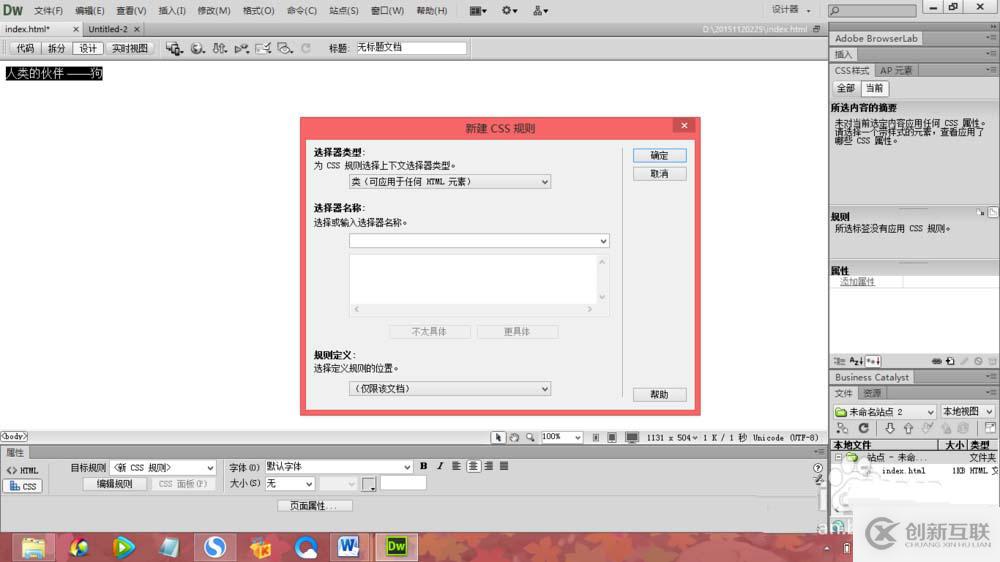Viewport: 1000px width, 562px height.
Task: Open the text color swatch picker
Action: click(x=369, y=484)
